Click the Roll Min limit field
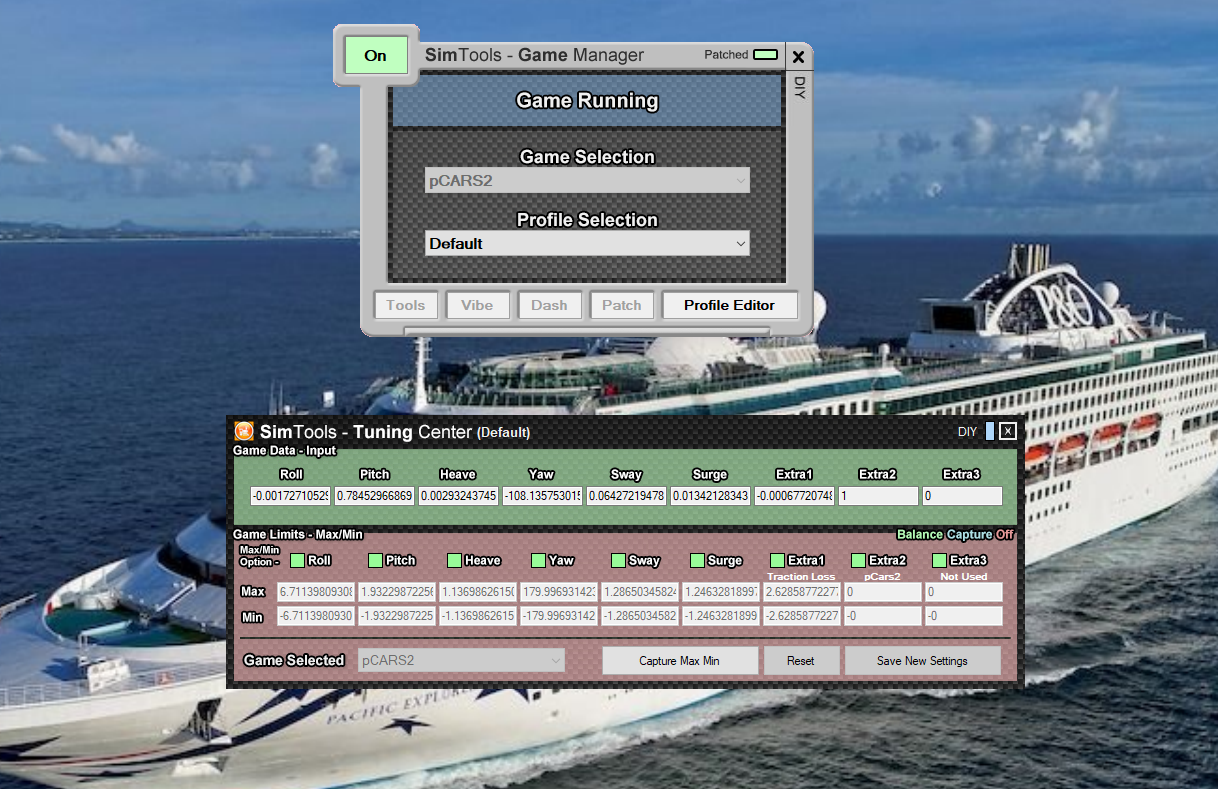1218x789 pixels. pos(315,616)
